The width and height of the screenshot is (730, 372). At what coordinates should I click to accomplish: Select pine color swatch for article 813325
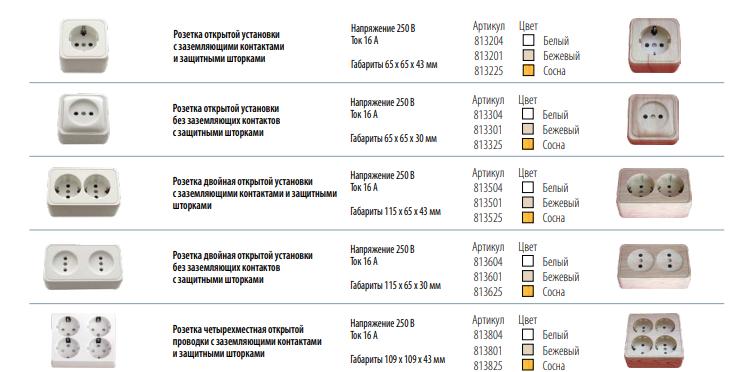[527, 144]
